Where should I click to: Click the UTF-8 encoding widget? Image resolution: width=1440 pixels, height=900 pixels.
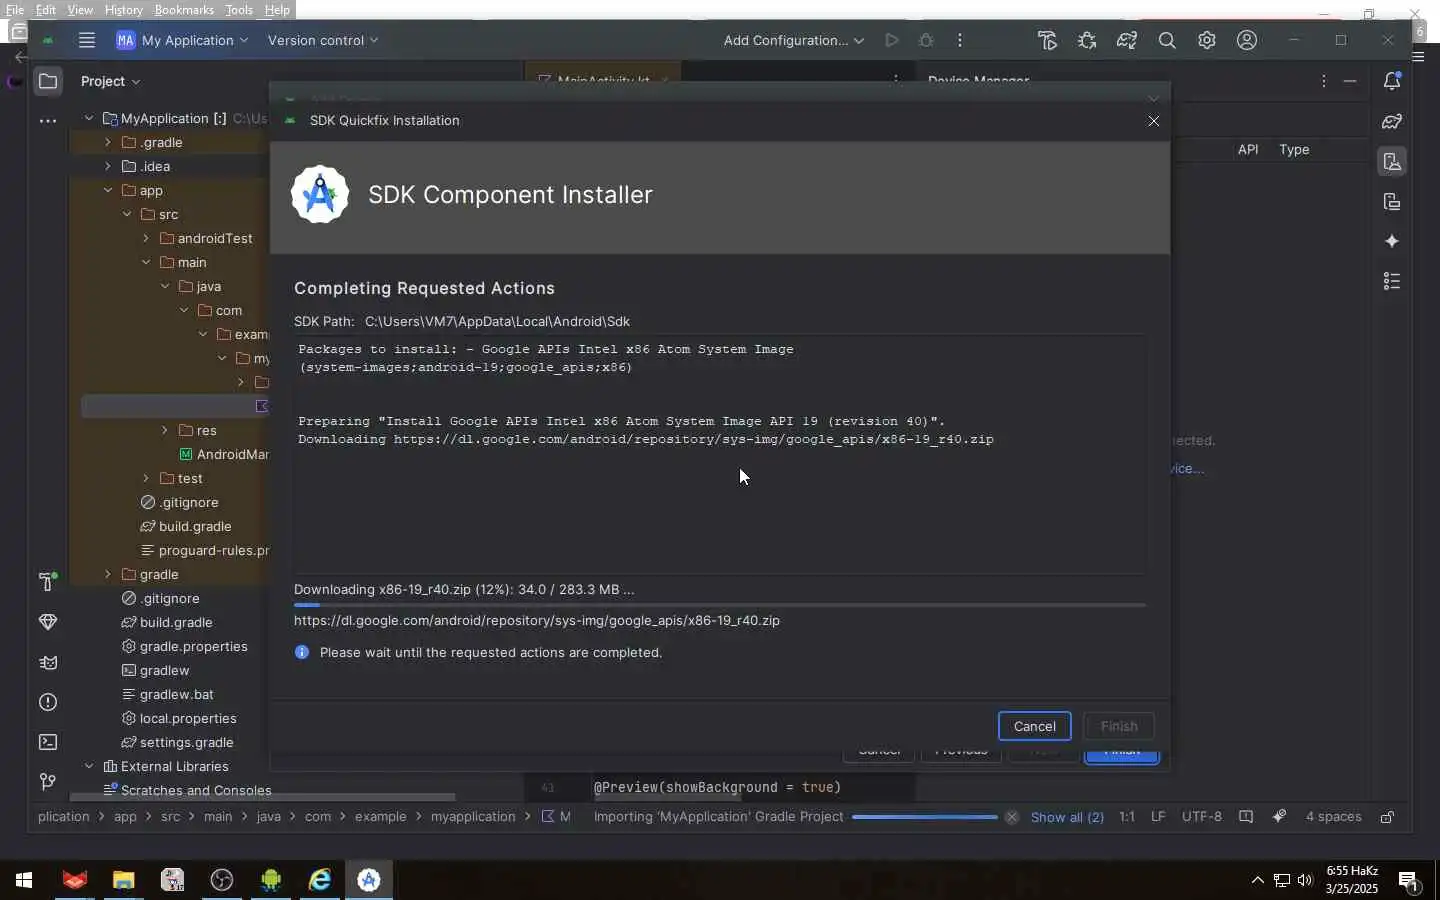(1202, 817)
